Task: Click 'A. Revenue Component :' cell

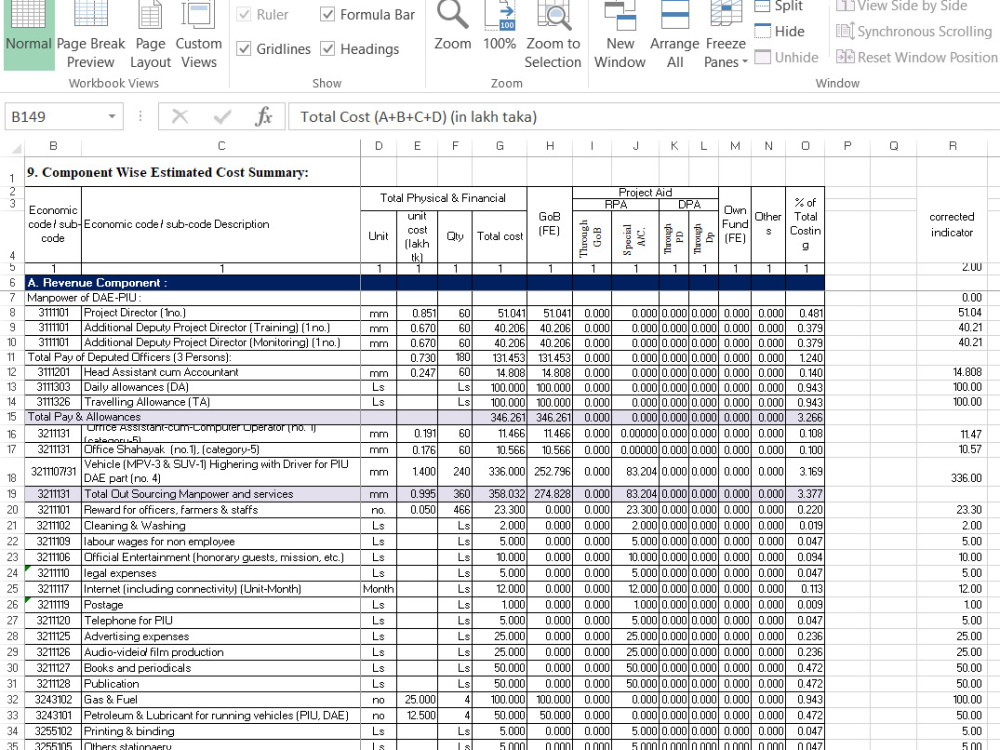Action: (193, 283)
